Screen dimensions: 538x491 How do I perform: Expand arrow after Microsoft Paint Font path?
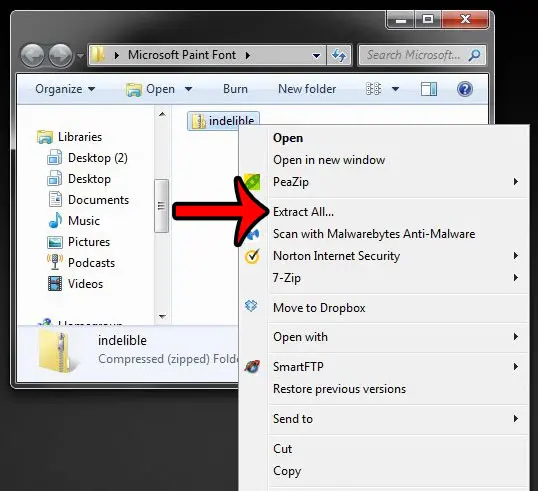coord(248,55)
